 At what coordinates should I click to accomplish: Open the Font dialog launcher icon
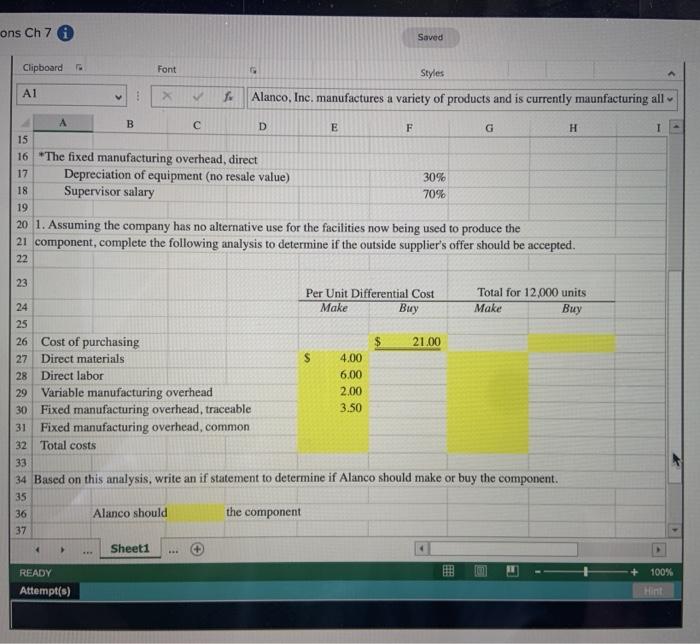[253, 70]
